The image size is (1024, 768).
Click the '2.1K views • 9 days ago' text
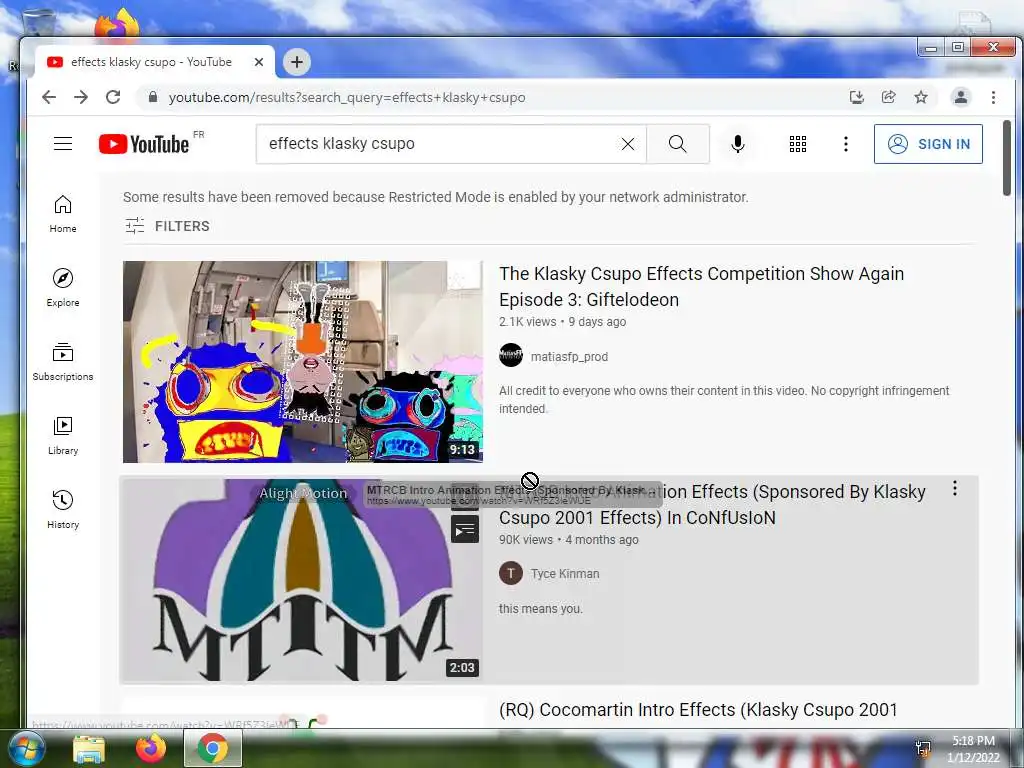(x=562, y=321)
